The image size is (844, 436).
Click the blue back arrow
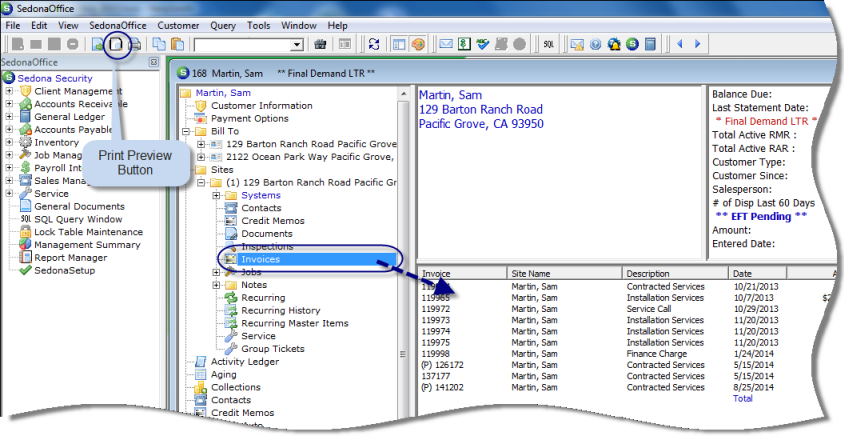click(x=679, y=44)
